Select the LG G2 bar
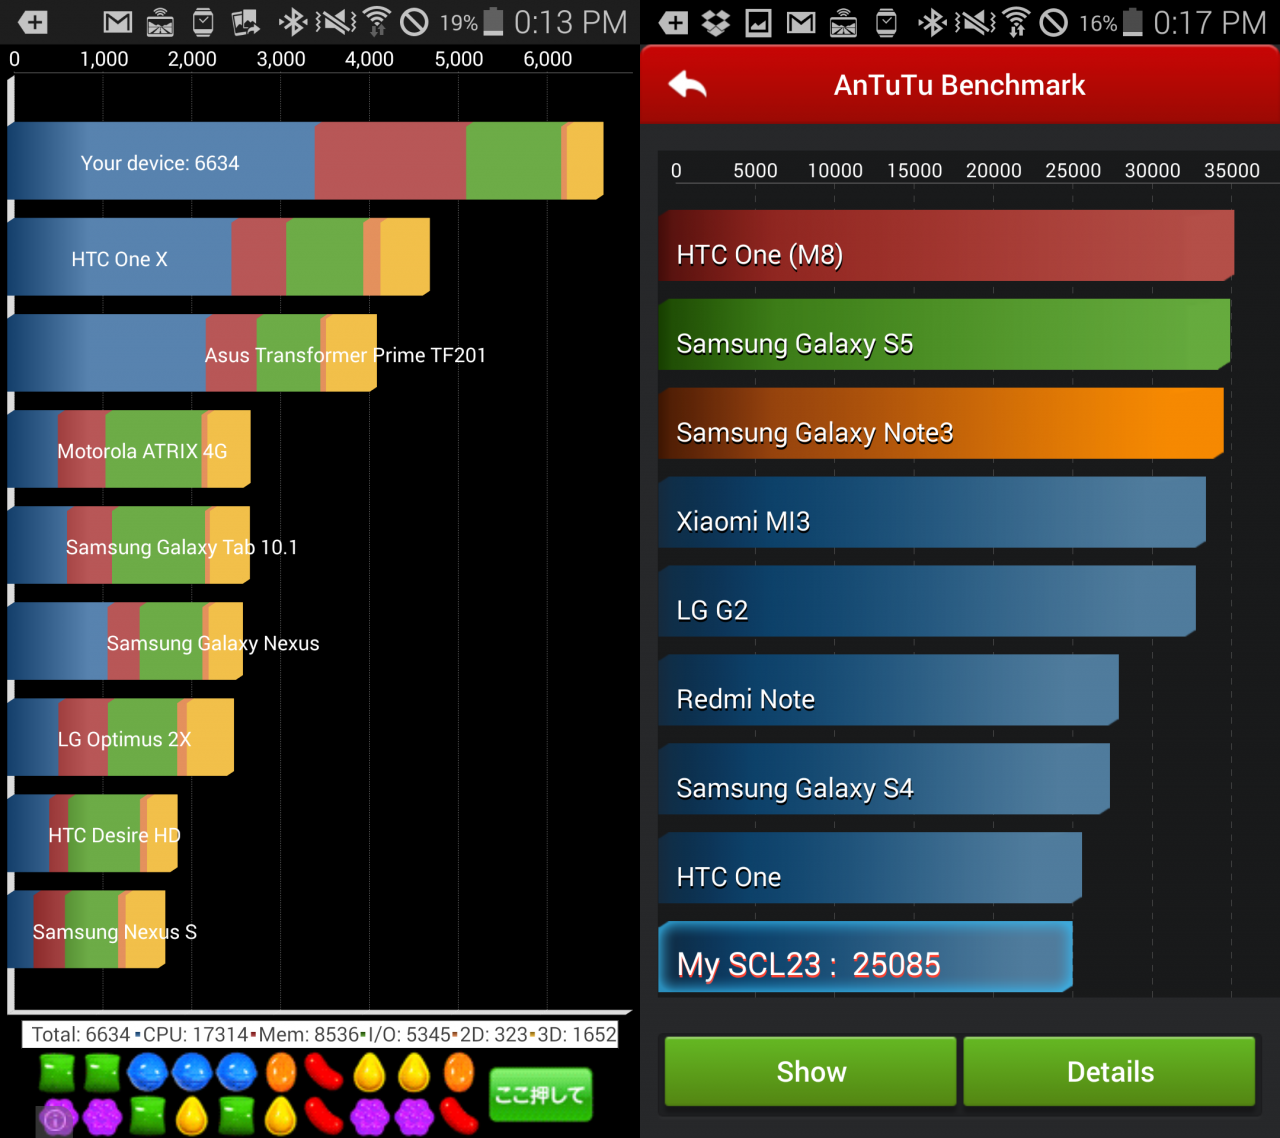Screen dimensions: 1280x1138 pyautogui.click(x=927, y=601)
